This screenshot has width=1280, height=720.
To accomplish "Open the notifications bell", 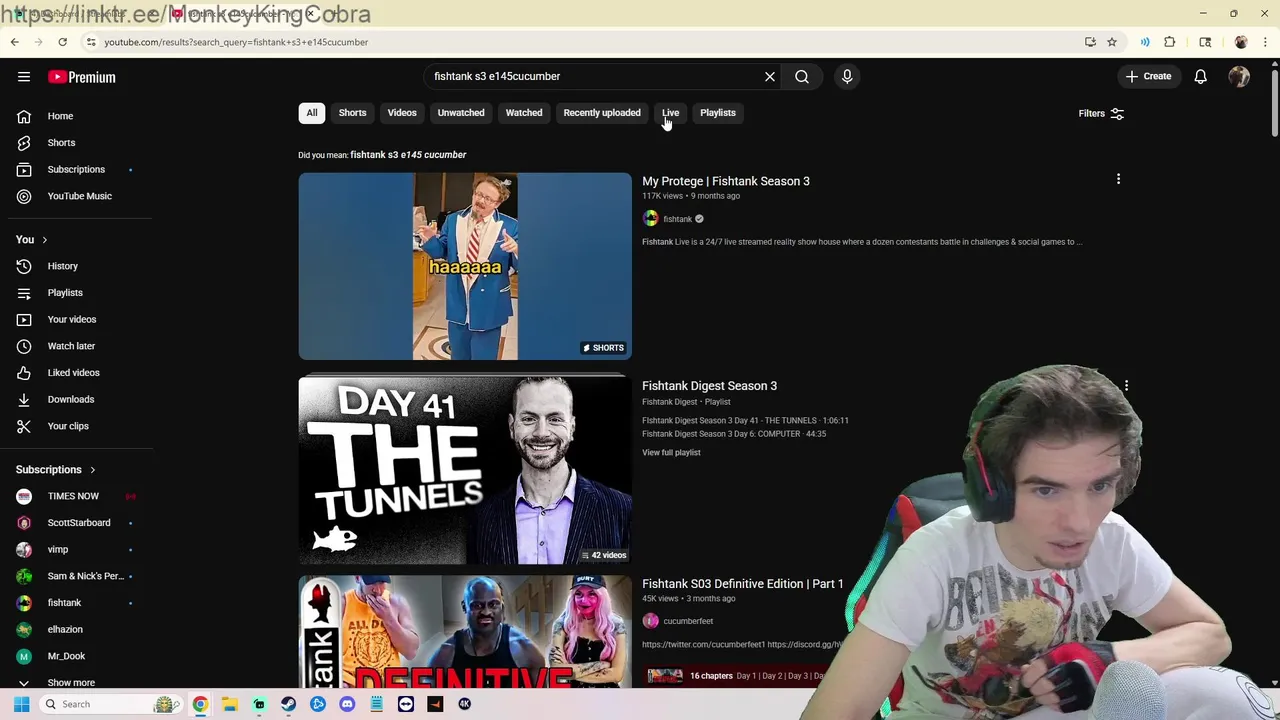I will [x=1201, y=77].
